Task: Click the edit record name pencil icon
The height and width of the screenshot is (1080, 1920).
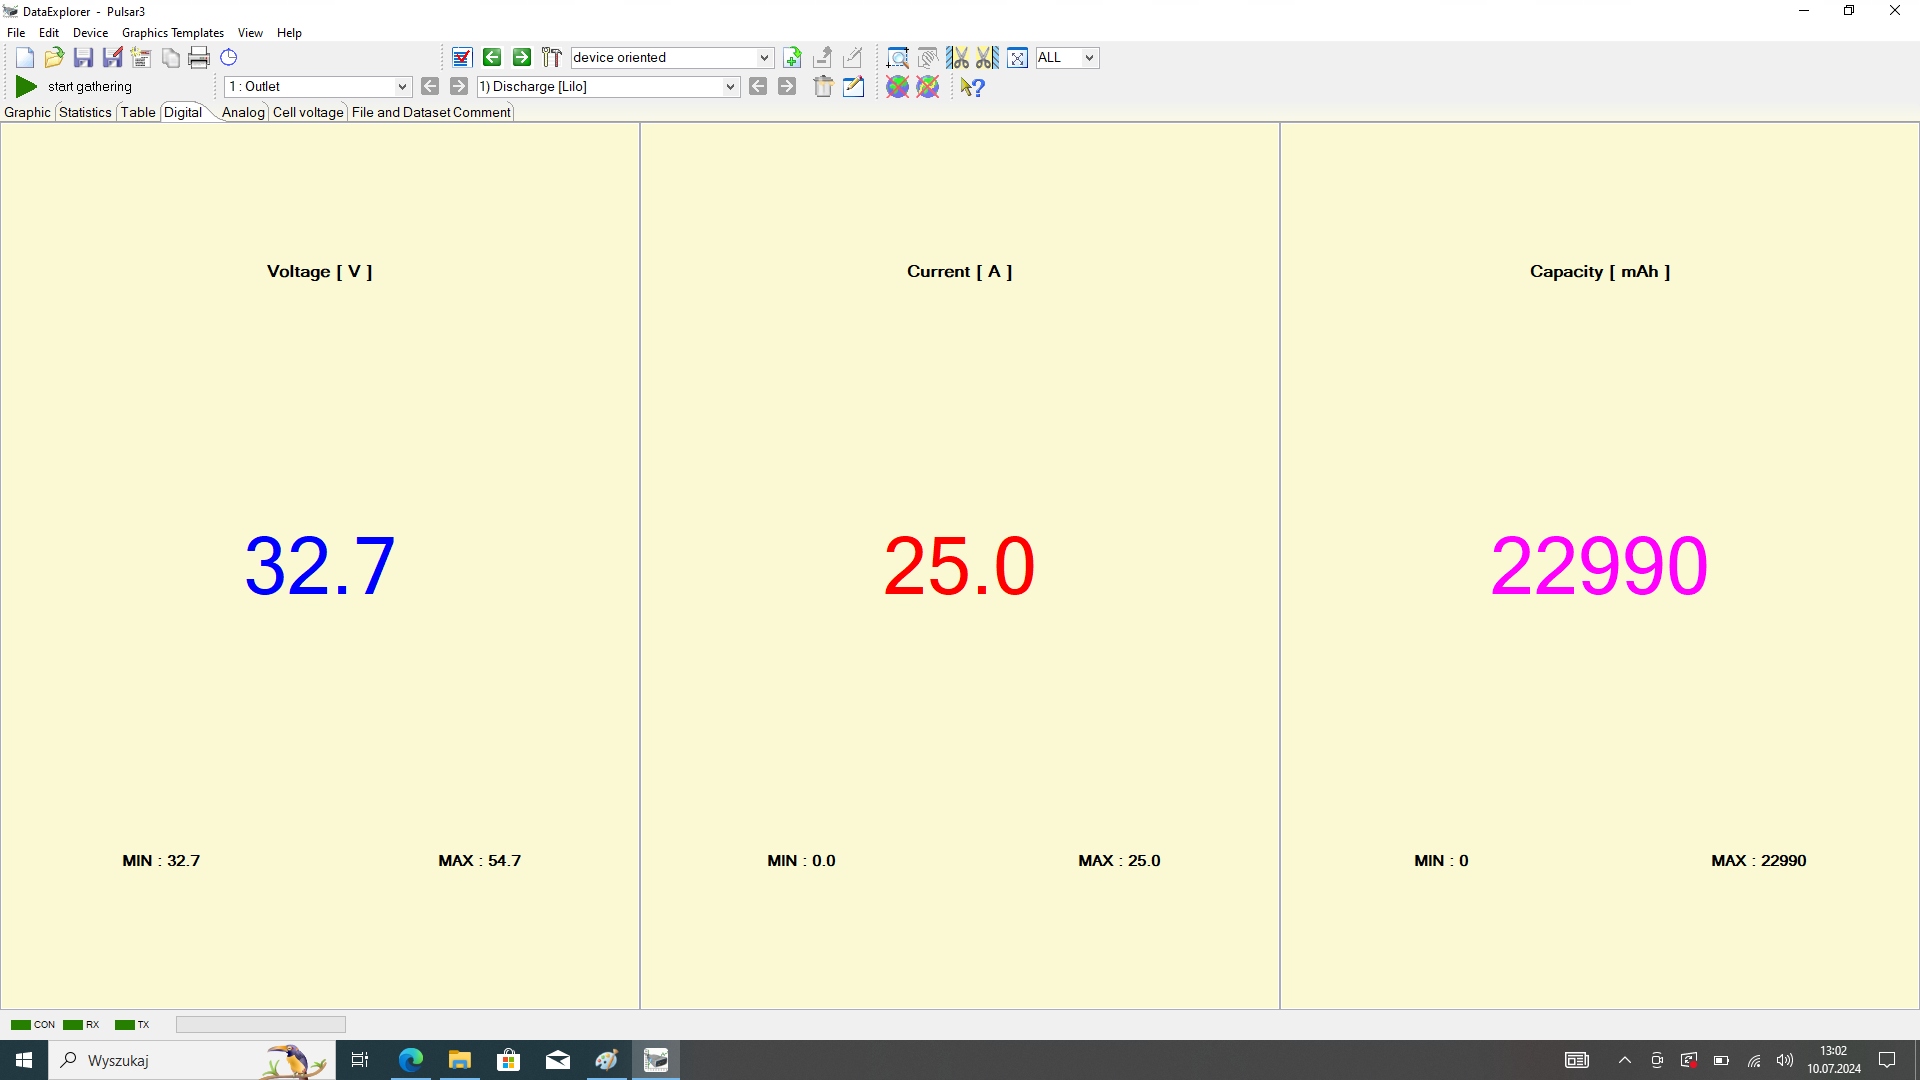Action: (x=853, y=87)
